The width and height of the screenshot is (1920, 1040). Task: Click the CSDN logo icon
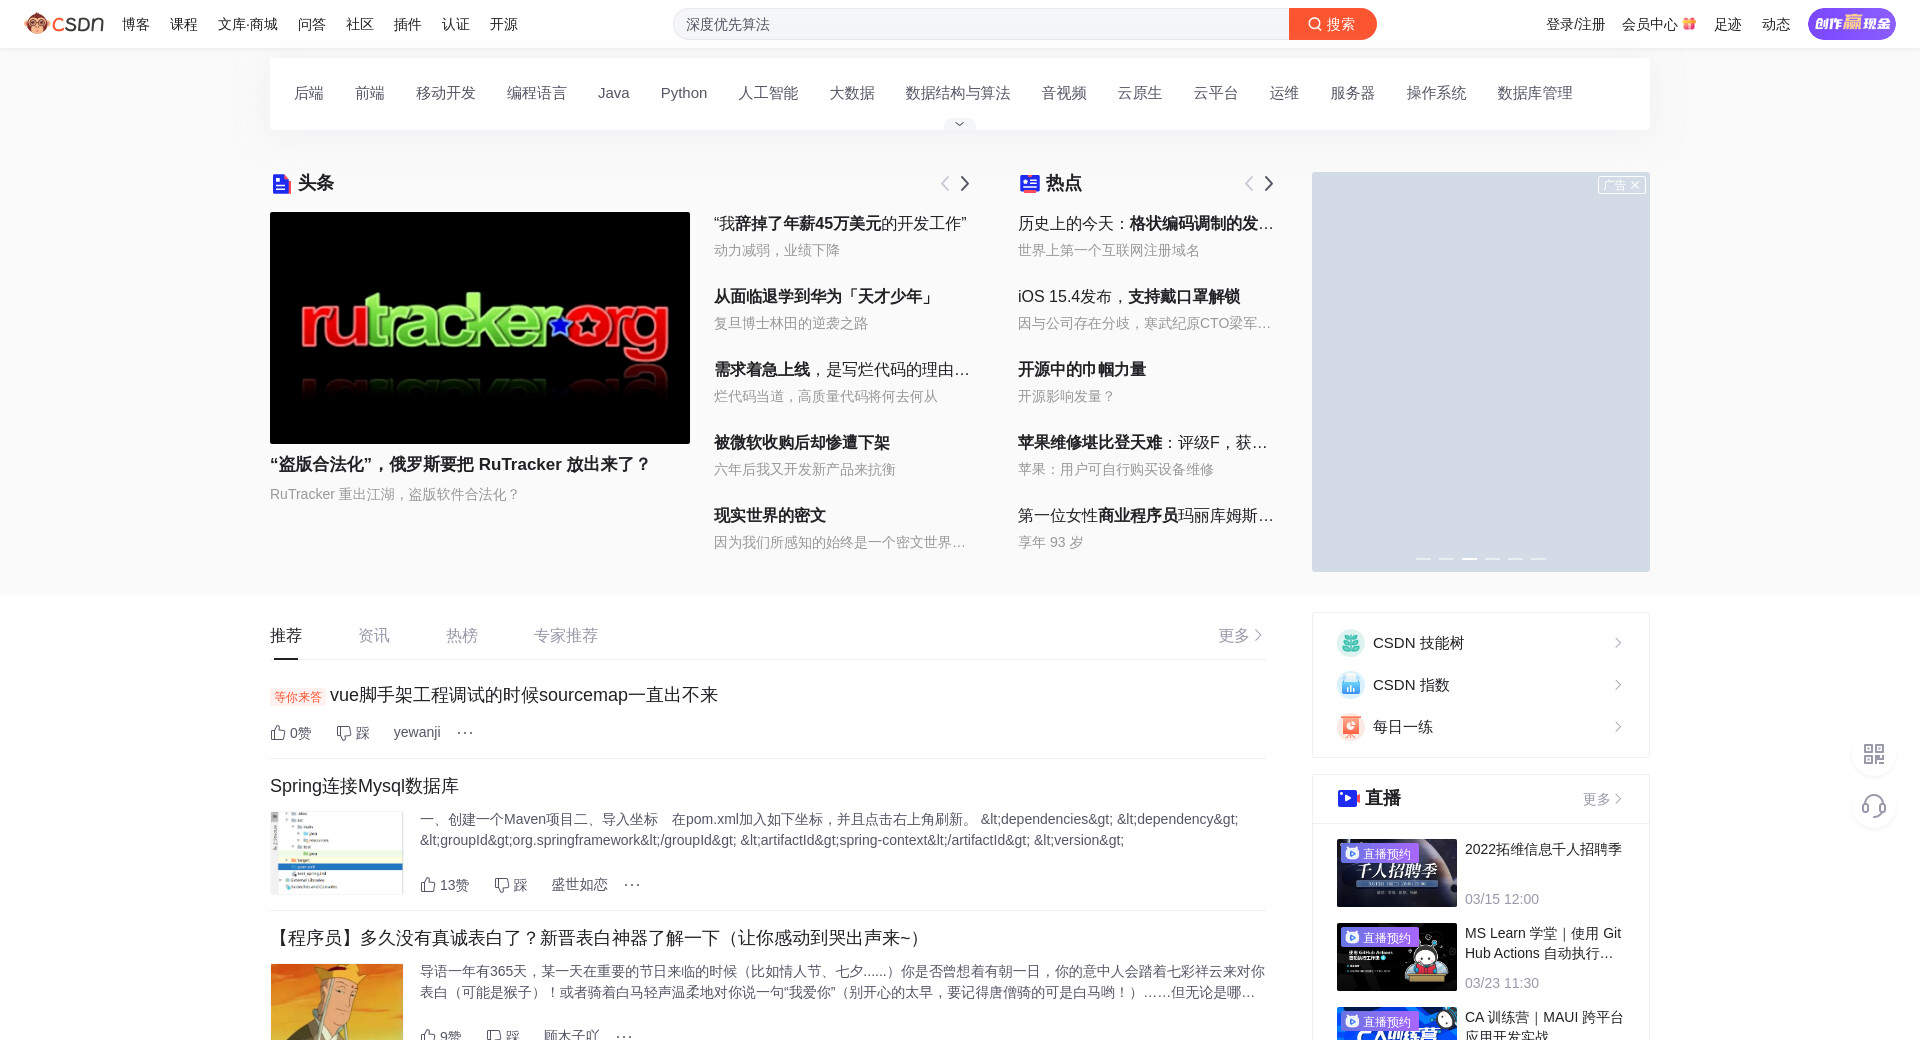pyautogui.click(x=64, y=24)
